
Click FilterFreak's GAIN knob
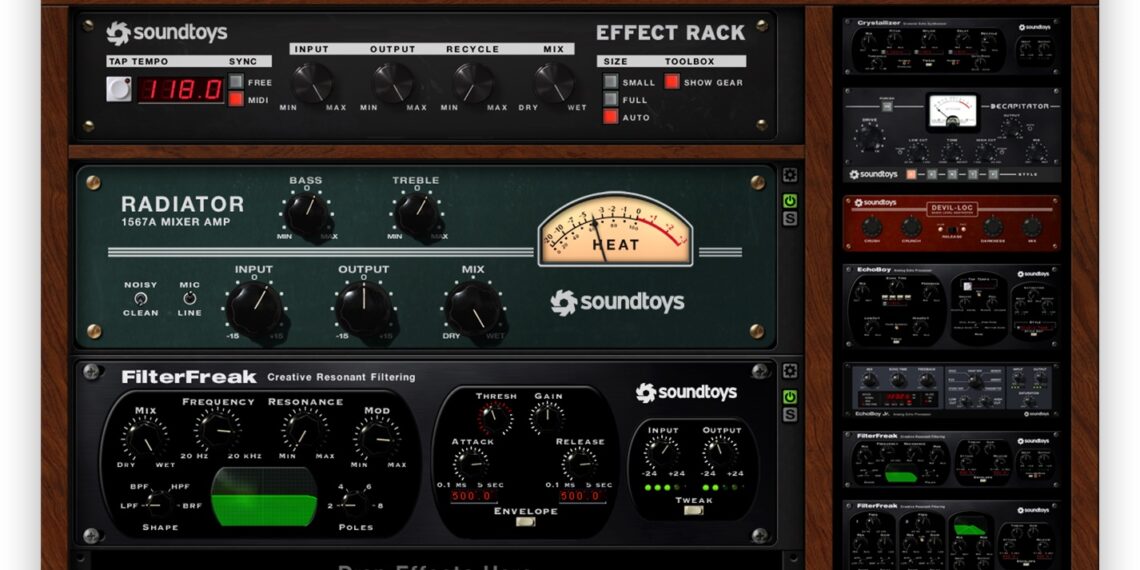[547, 418]
